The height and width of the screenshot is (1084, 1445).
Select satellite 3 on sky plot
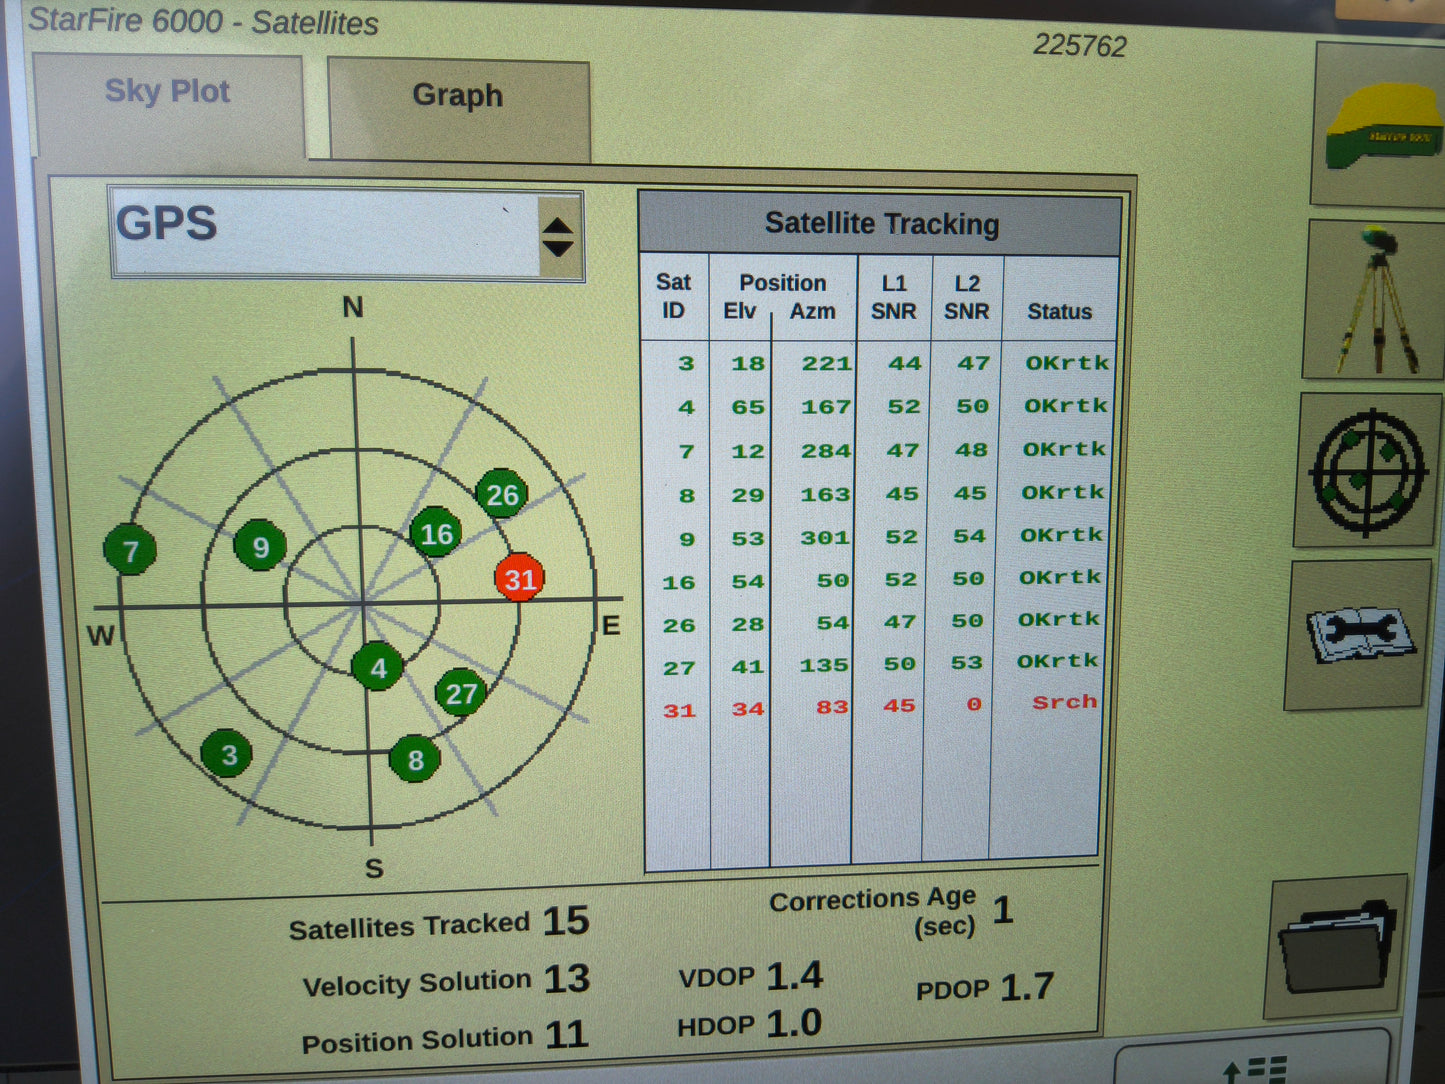(227, 754)
